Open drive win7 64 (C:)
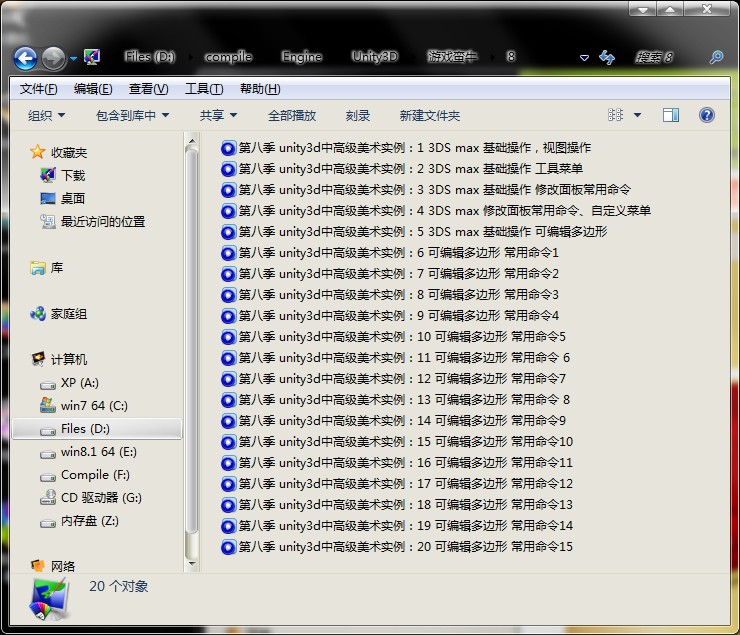The width and height of the screenshot is (740, 635). click(84, 406)
